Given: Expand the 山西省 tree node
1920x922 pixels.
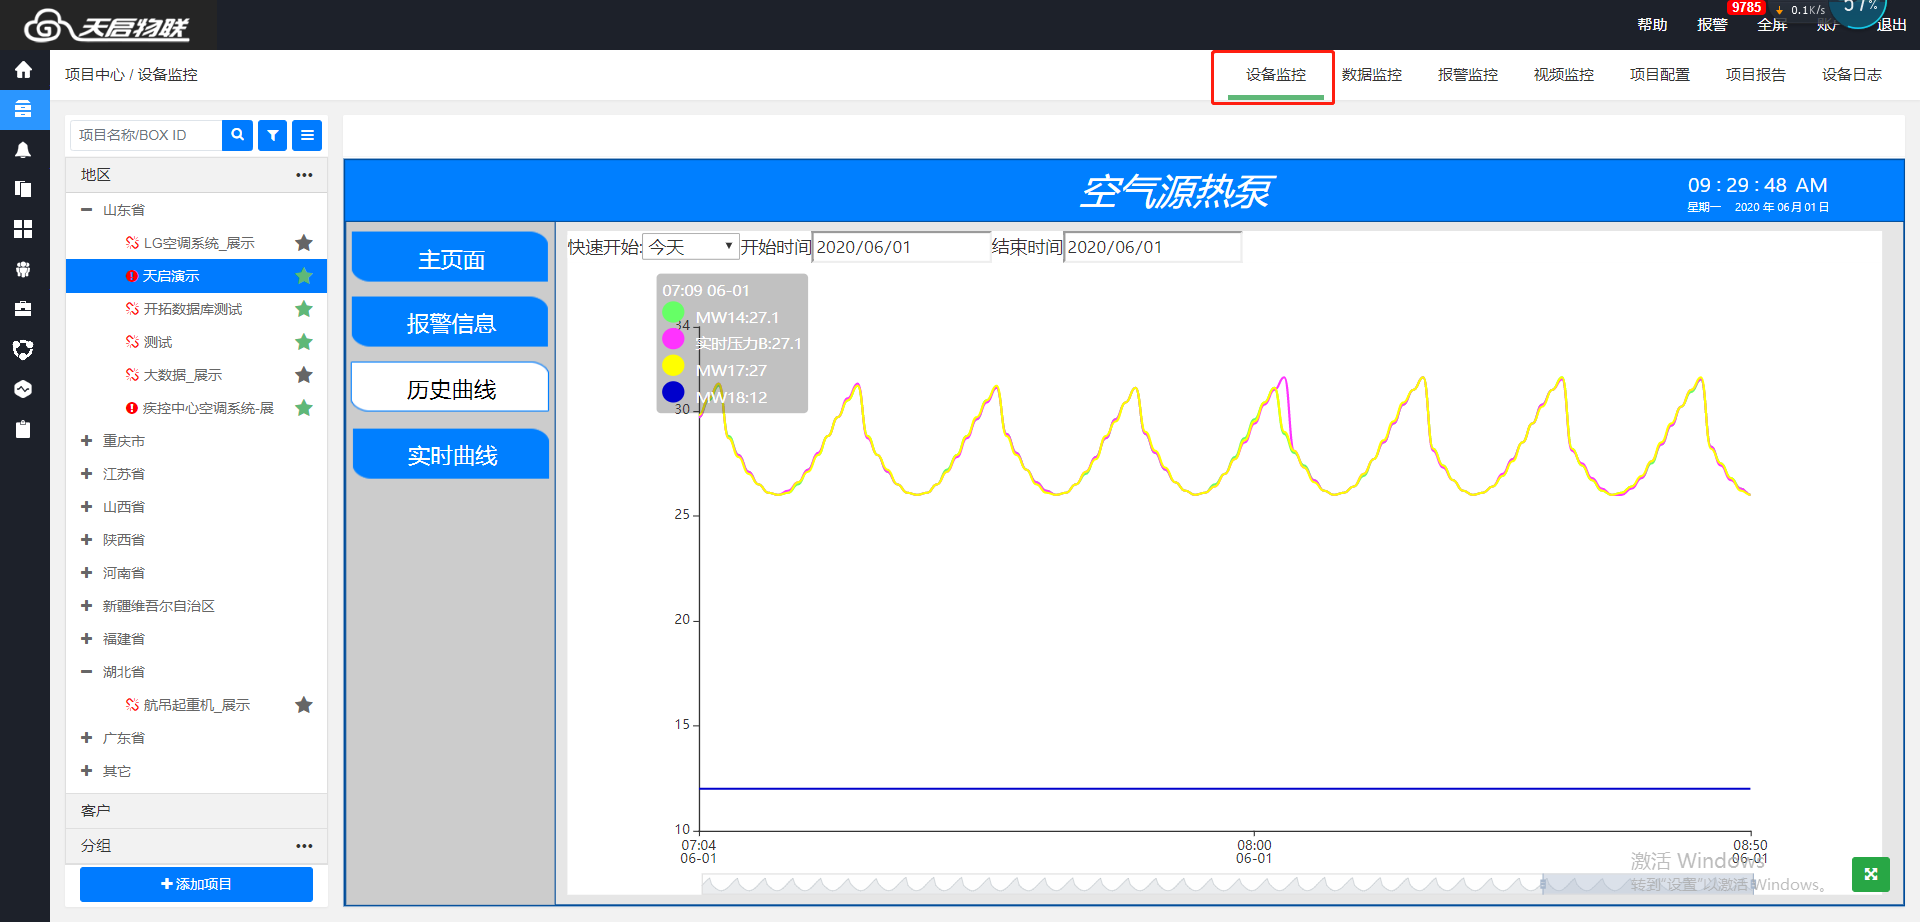Looking at the screenshot, I should coord(87,507).
